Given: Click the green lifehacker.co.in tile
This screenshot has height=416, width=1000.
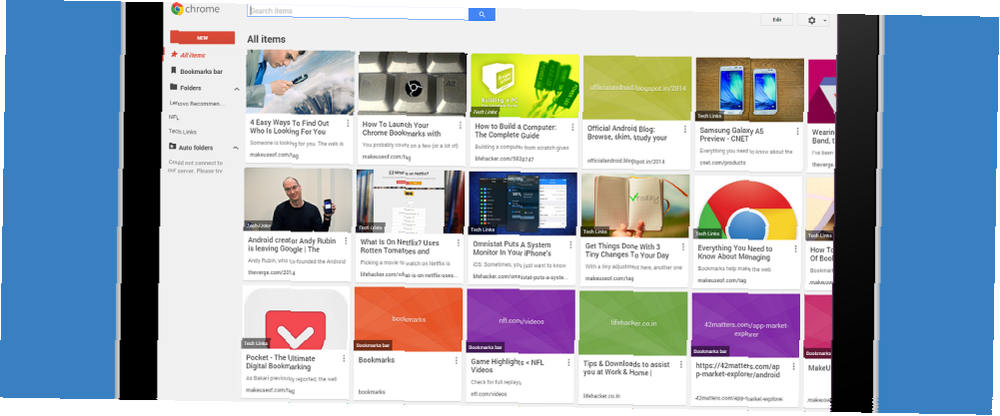Looking at the screenshot, I should (633, 323).
